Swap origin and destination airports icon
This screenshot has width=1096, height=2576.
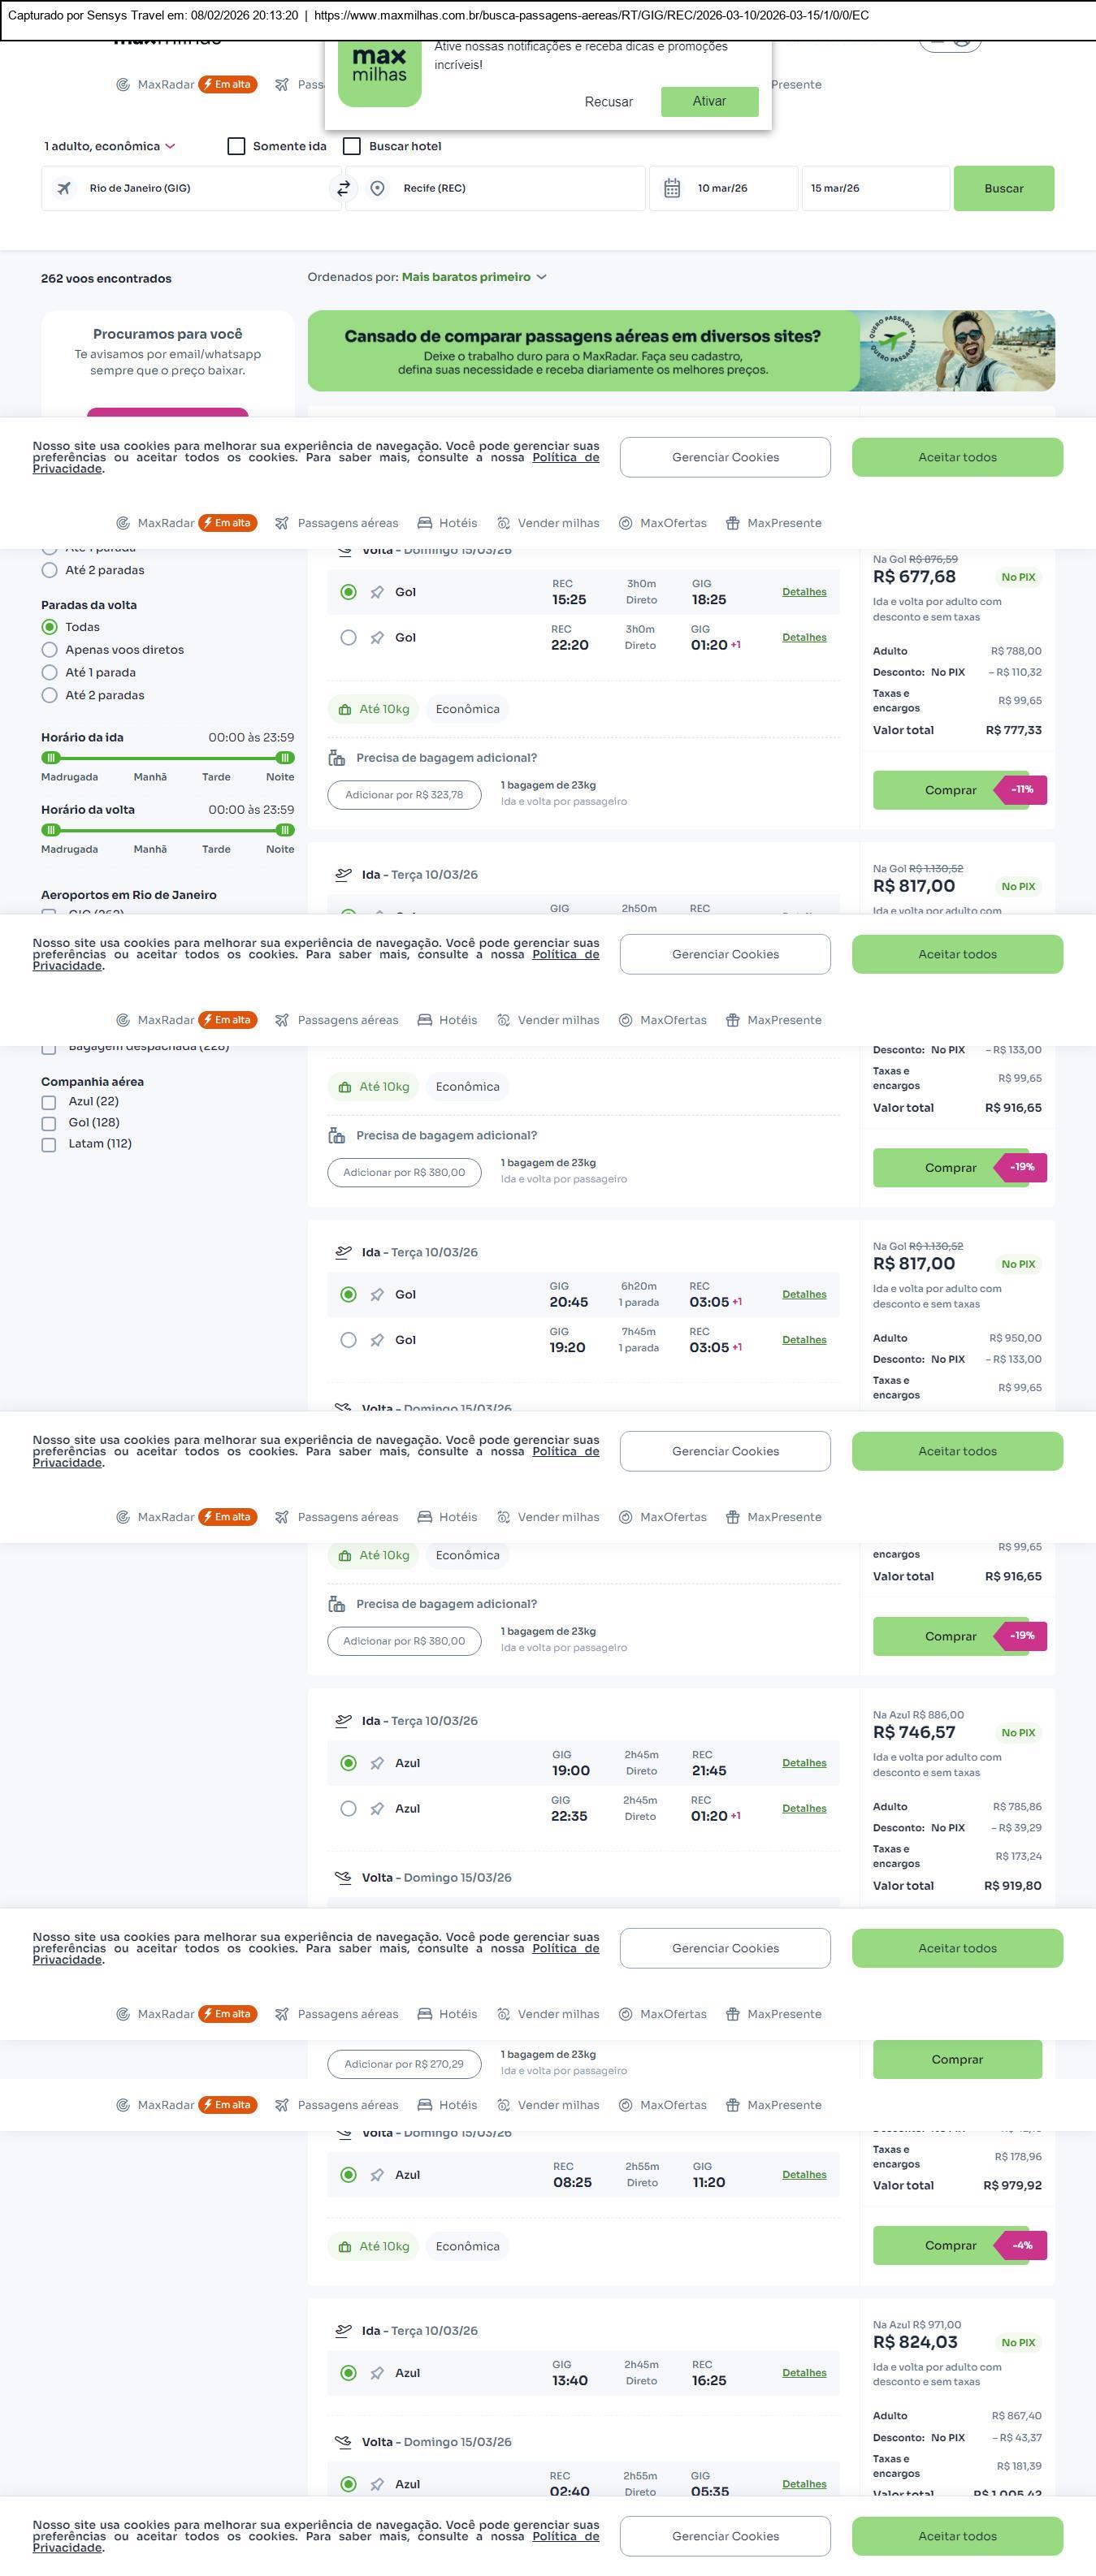344,188
